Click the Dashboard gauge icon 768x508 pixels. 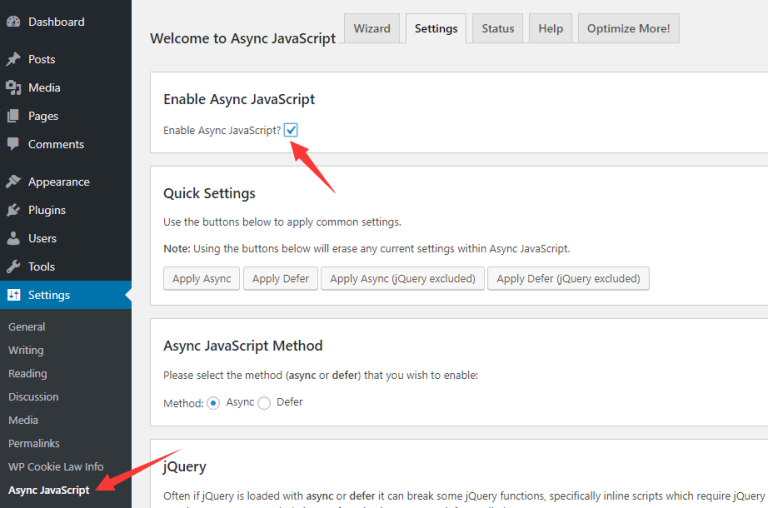[x=14, y=22]
